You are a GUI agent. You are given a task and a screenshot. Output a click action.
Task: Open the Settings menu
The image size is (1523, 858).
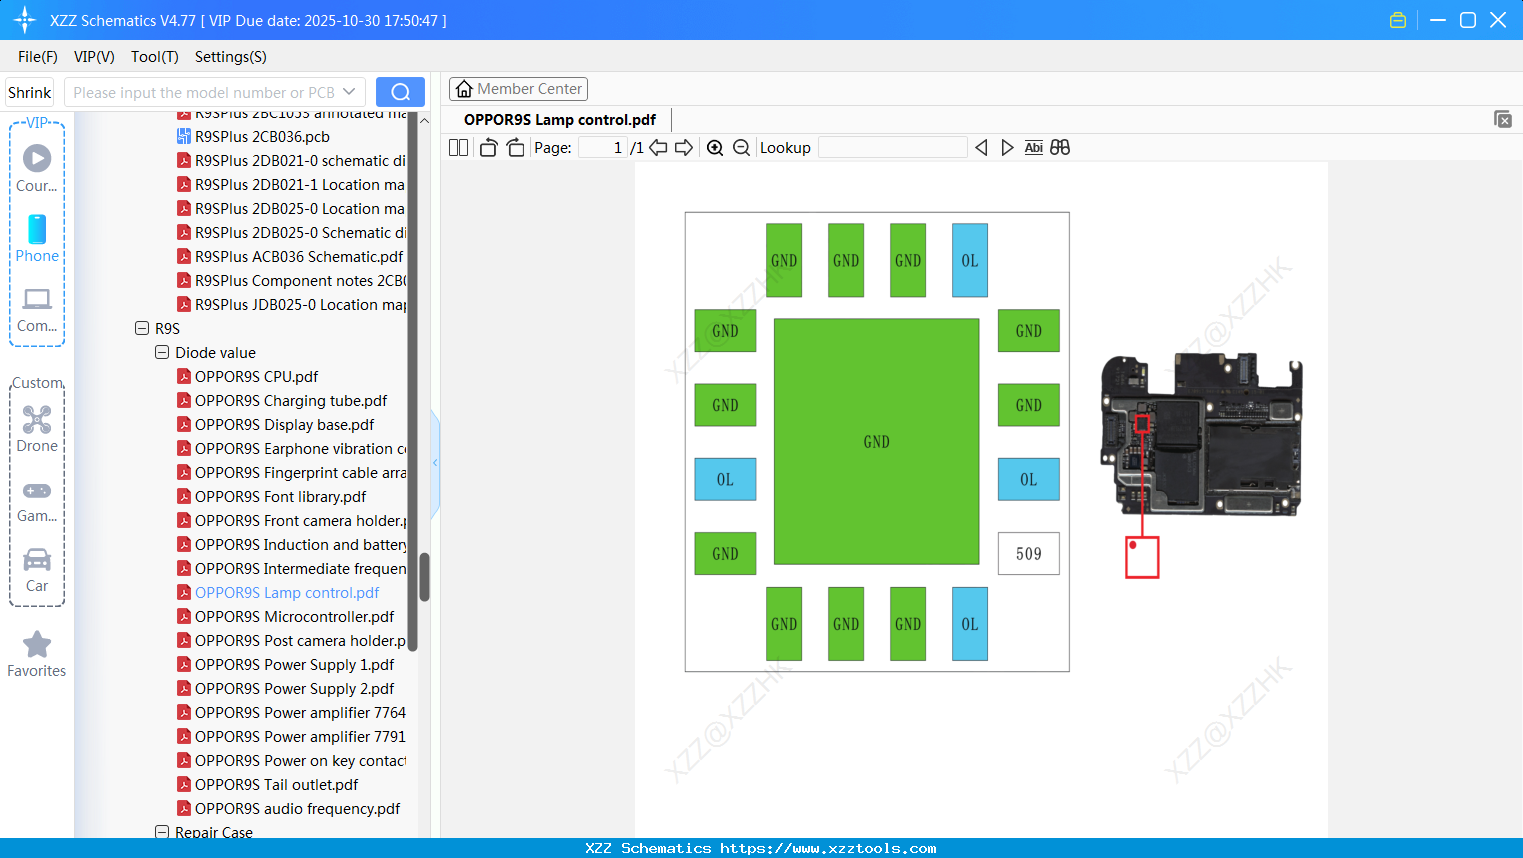(x=231, y=57)
